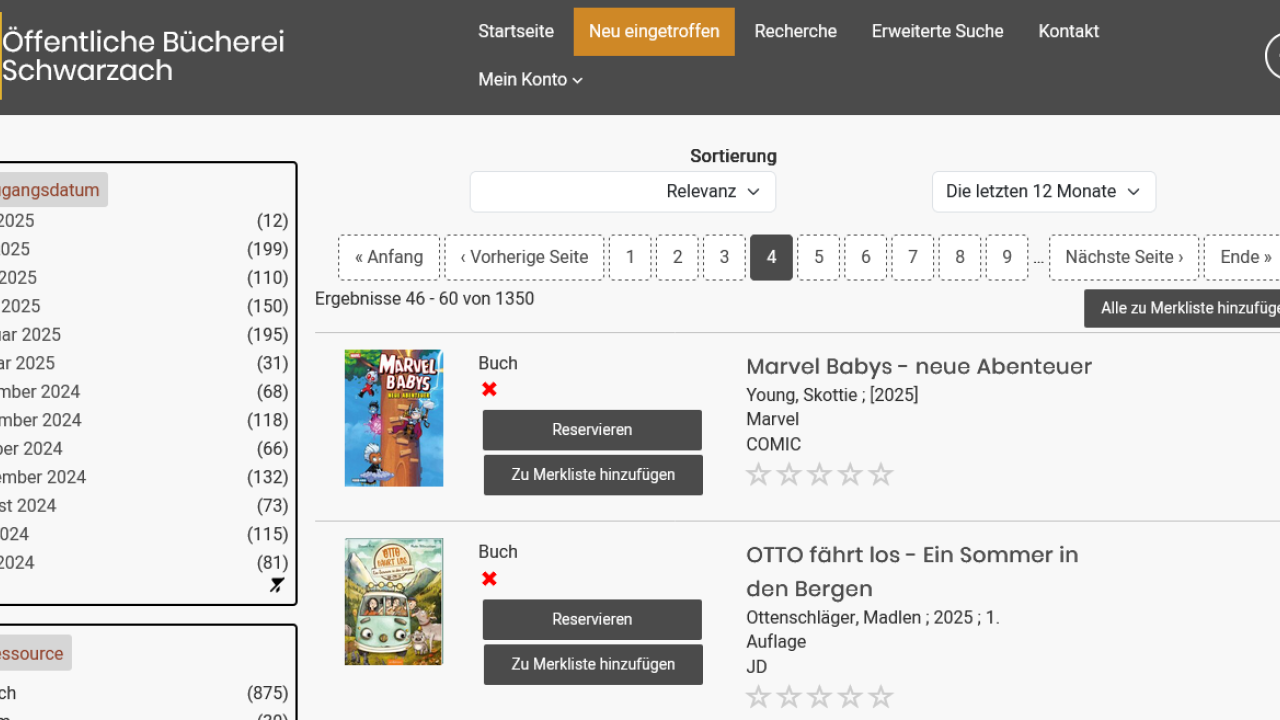
Task: Jump to « Anfang of results
Action: coord(389,258)
